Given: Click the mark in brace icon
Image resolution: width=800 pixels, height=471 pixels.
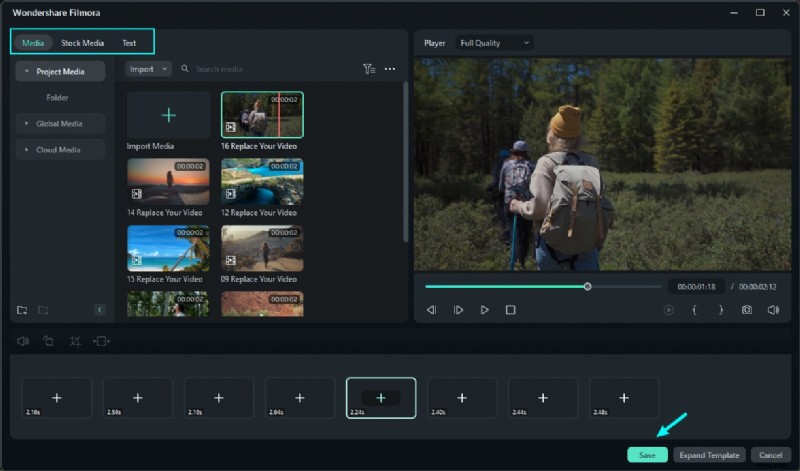Looking at the screenshot, I should tap(694, 310).
